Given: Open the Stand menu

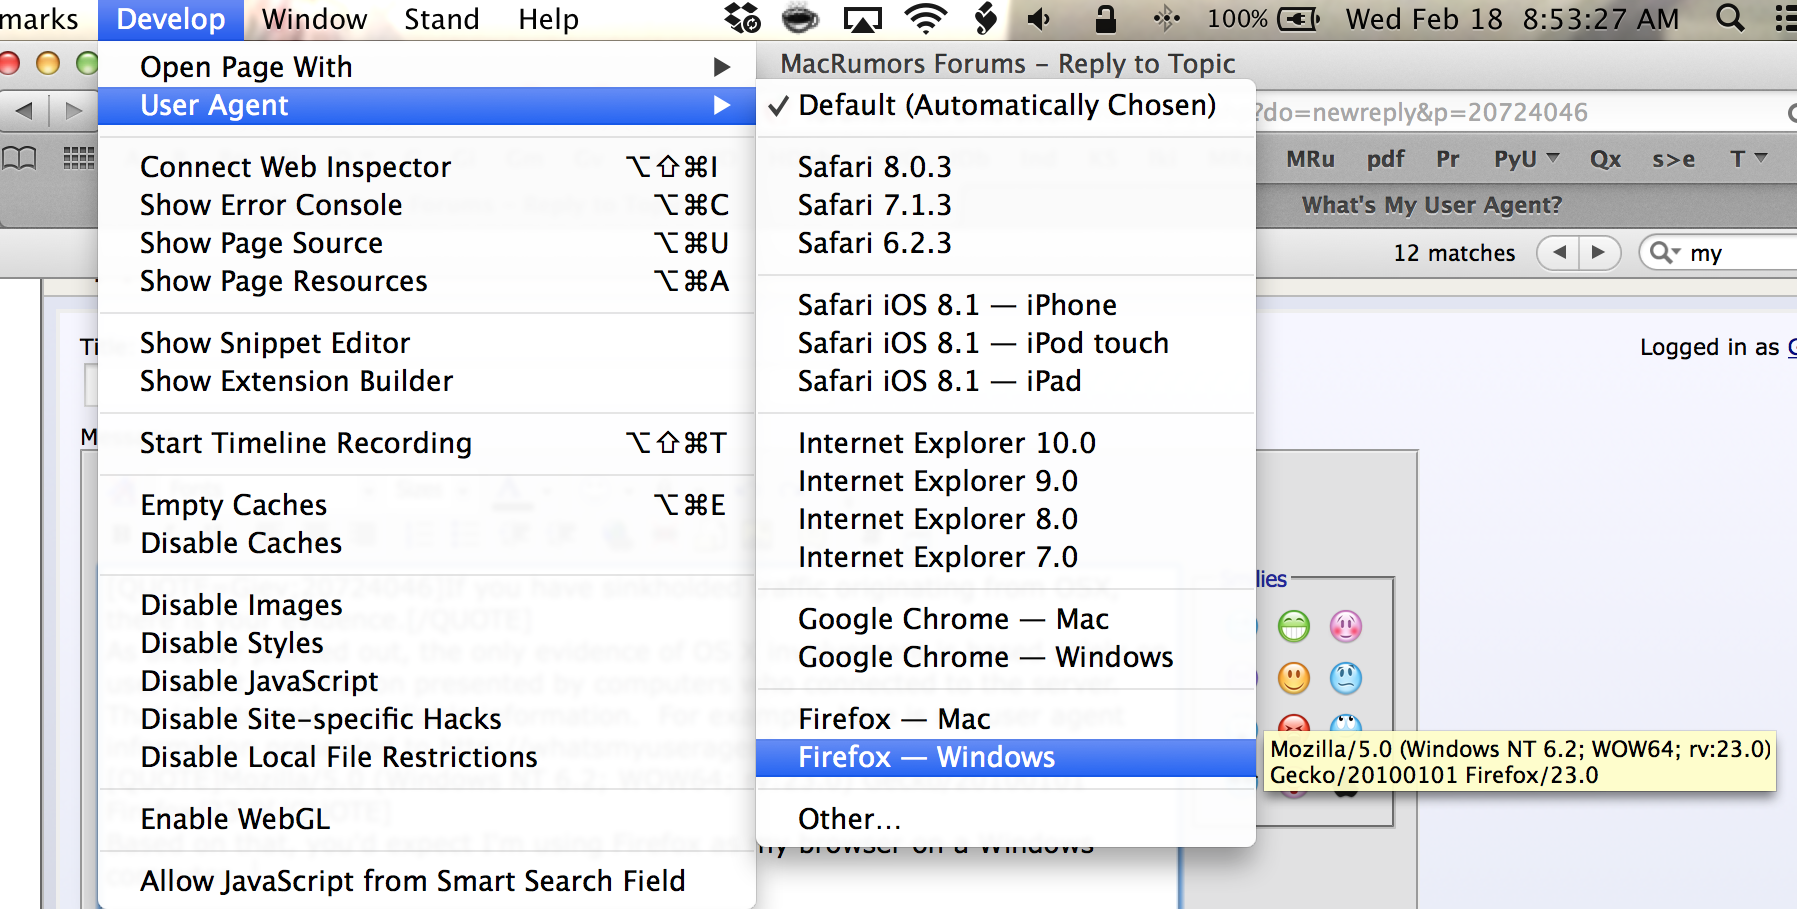Looking at the screenshot, I should point(442,19).
